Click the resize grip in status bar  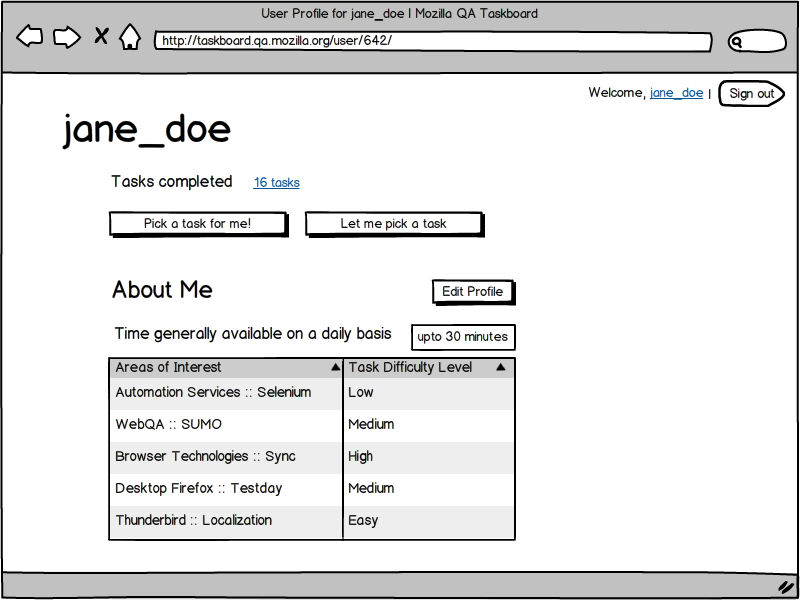point(784,586)
